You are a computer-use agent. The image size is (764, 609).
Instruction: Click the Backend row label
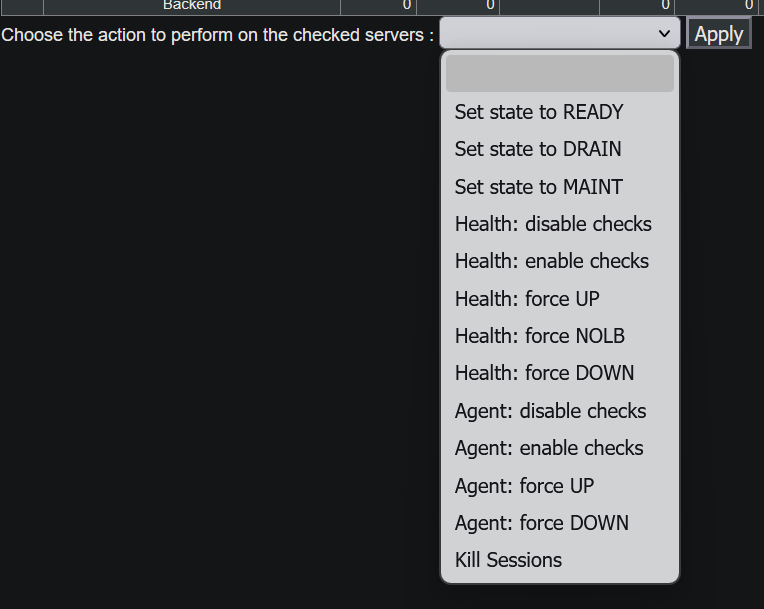[x=192, y=6]
